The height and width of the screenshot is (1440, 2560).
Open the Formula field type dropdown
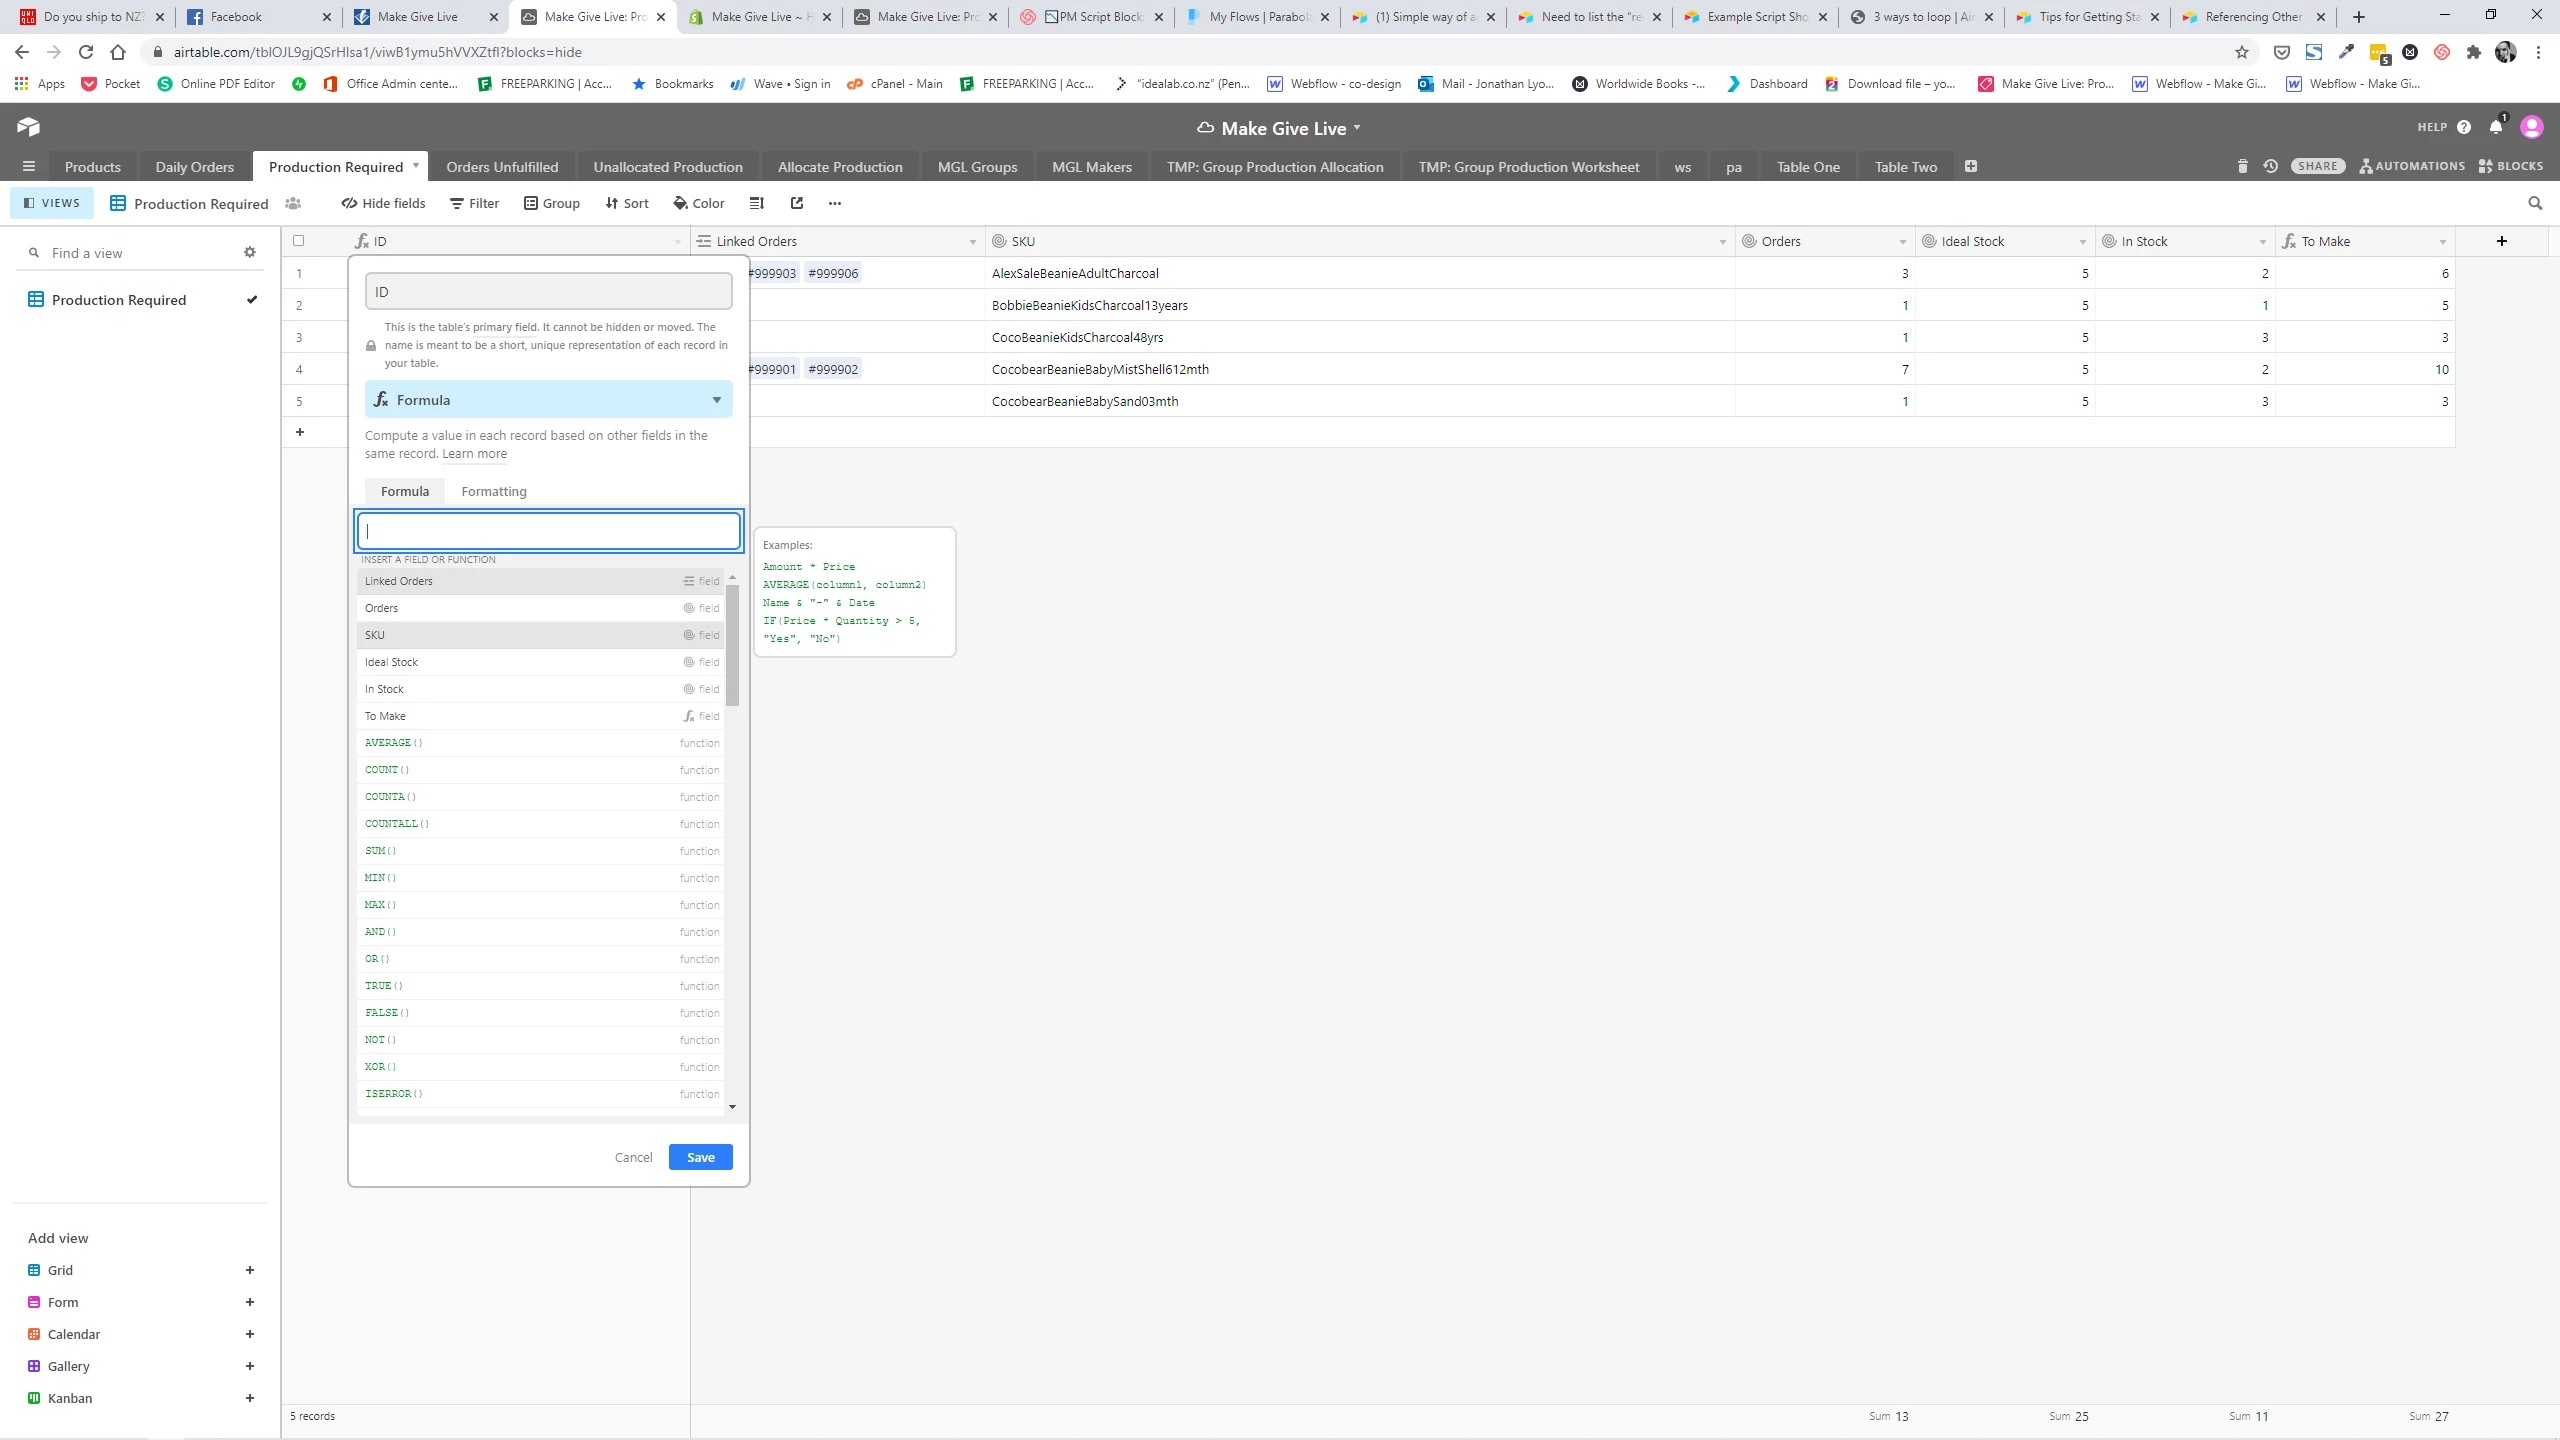click(548, 400)
